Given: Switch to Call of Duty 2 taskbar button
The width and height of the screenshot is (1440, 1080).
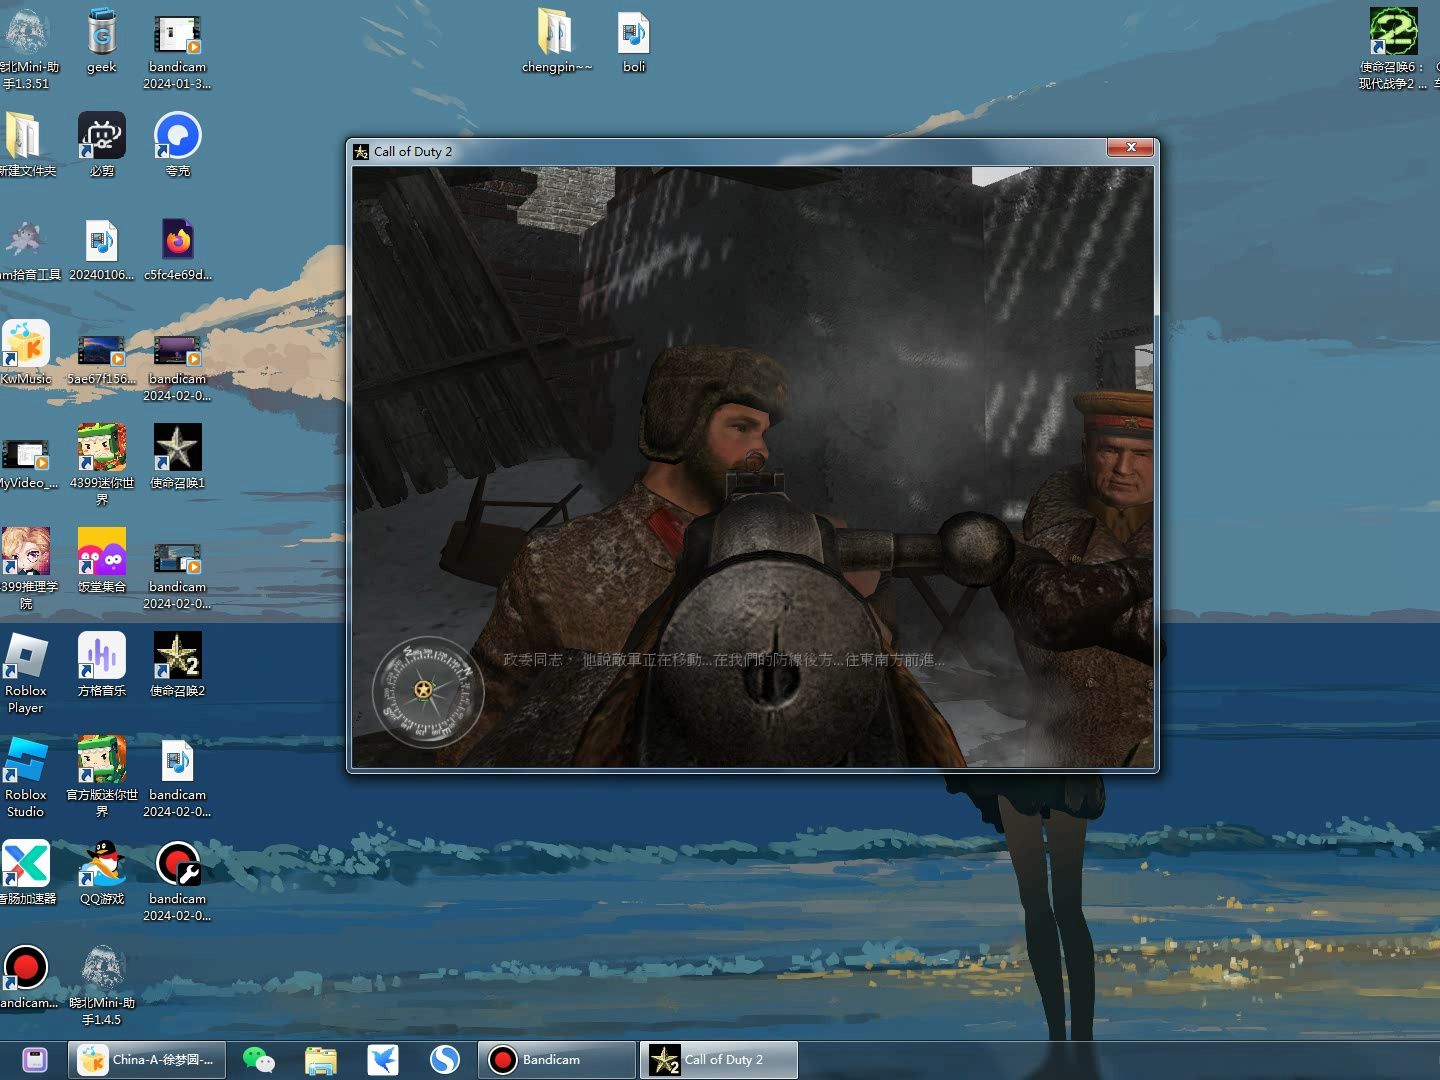Looking at the screenshot, I should 719,1060.
